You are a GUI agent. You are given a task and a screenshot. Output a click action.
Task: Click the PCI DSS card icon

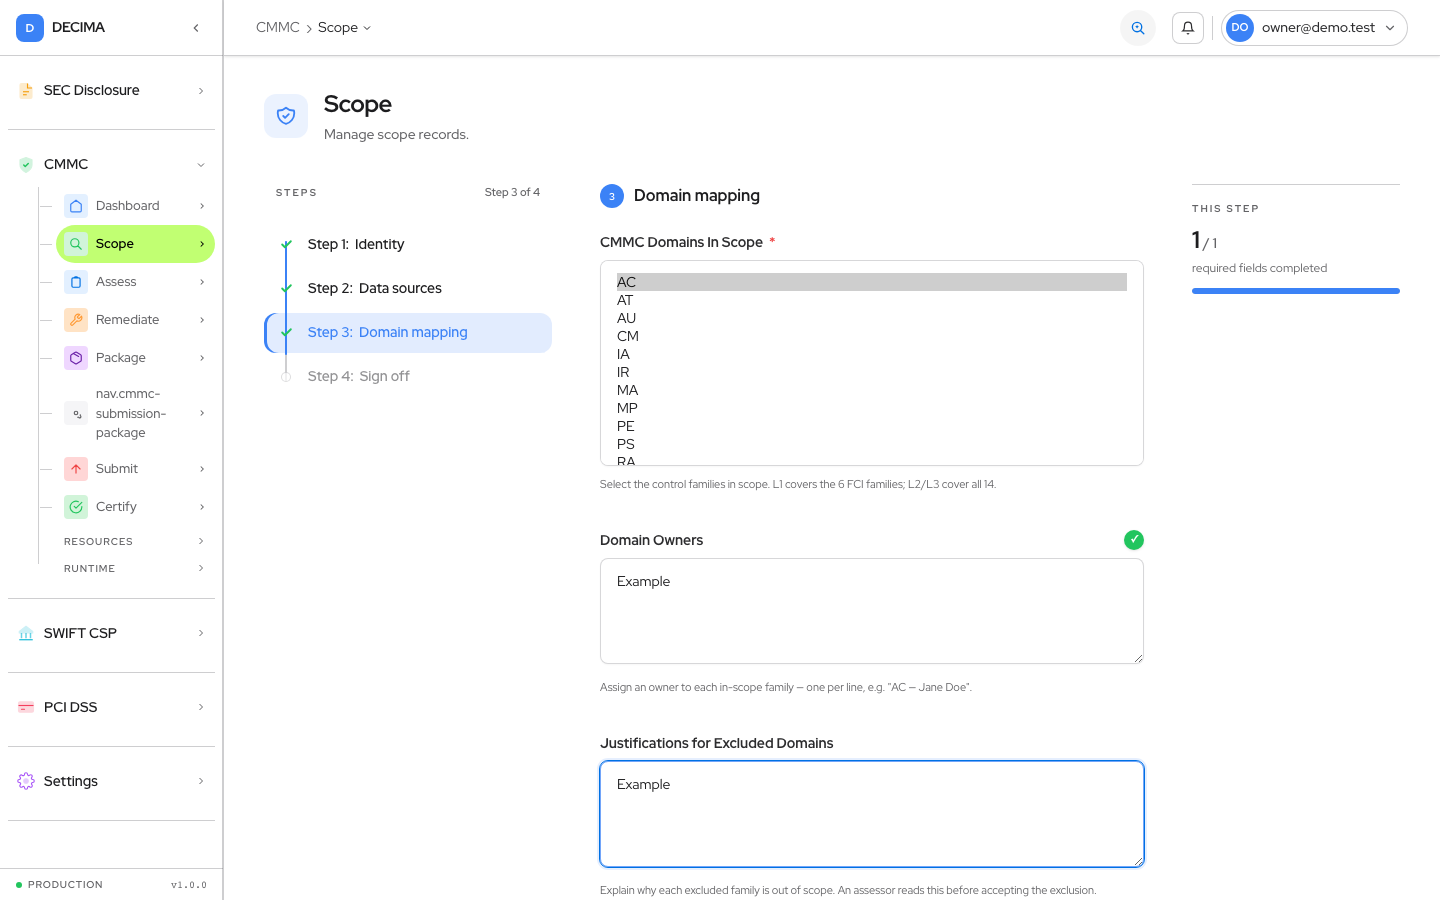point(26,708)
